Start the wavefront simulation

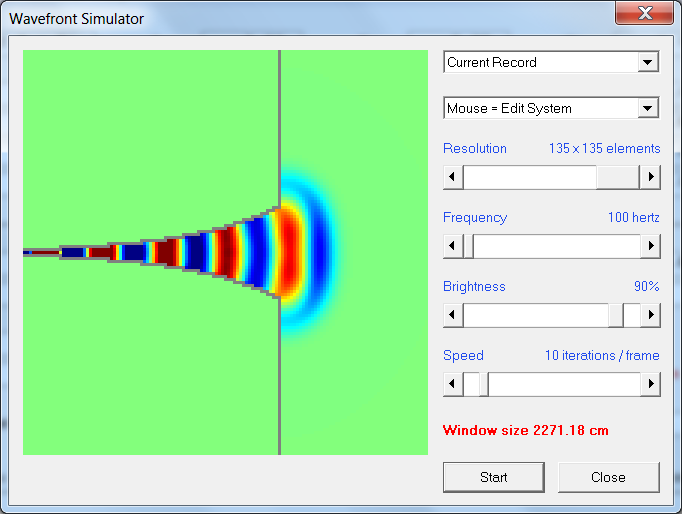[x=494, y=477]
